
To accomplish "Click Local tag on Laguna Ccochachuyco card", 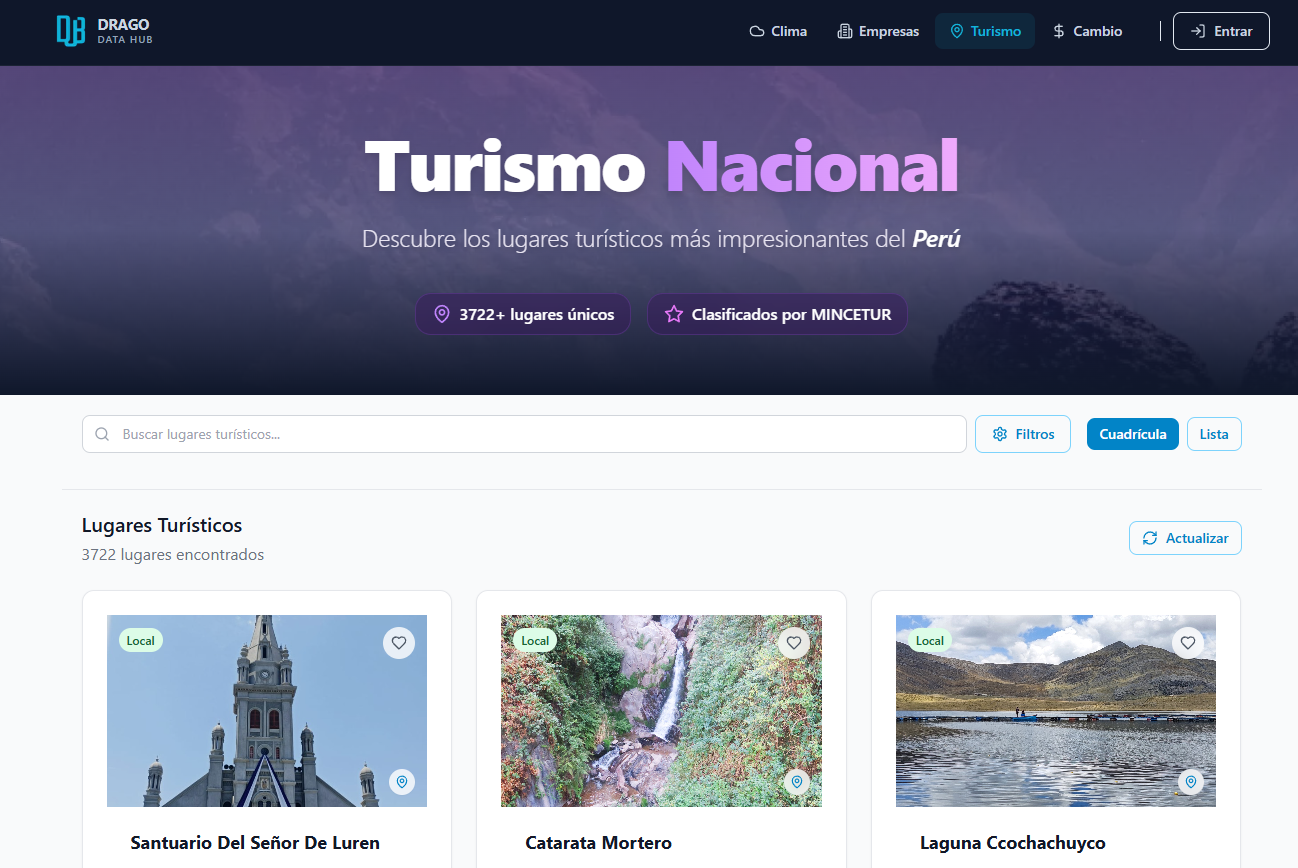I will pyautogui.click(x=930, y=640).
